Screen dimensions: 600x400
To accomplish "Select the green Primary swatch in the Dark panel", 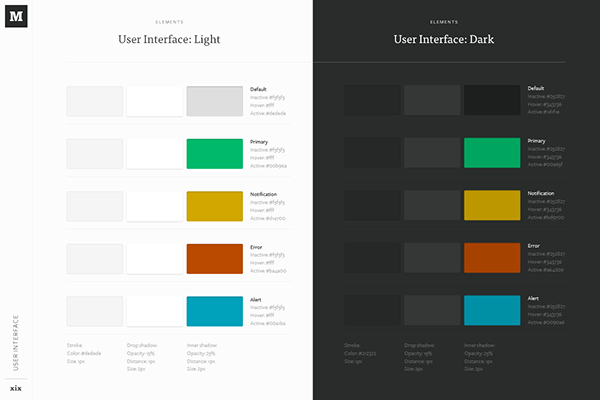I will pos(492,153).
